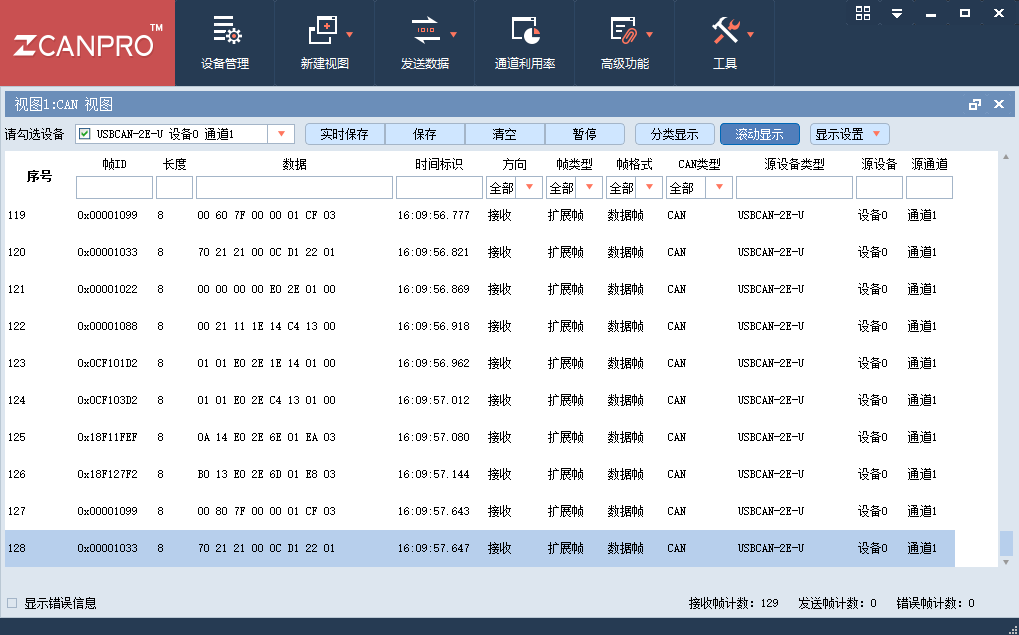Open the 方向 direction filter dropdown
Screen dimensions: 1019x635
coord(528,186)
